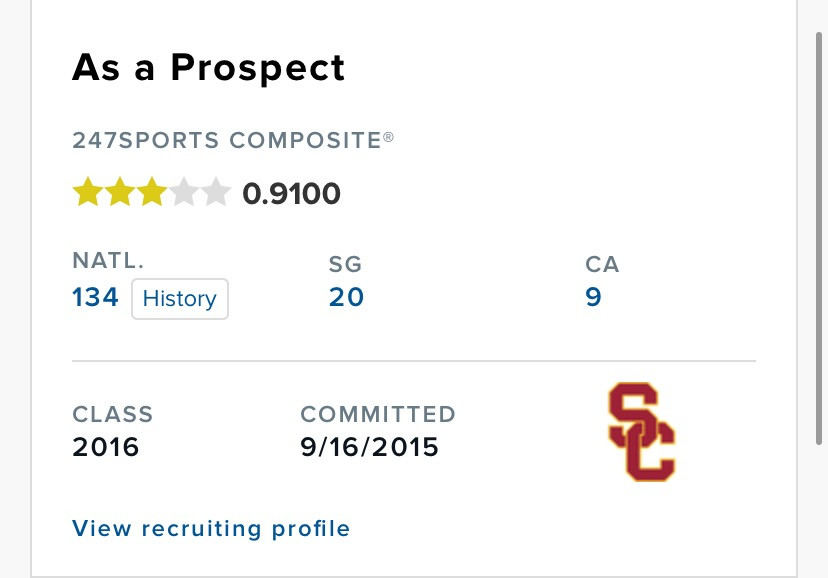Screen dimensions: 828x578
Task: Open the national ranking History button
Action: pyautogui.click(x=180, y=299)
